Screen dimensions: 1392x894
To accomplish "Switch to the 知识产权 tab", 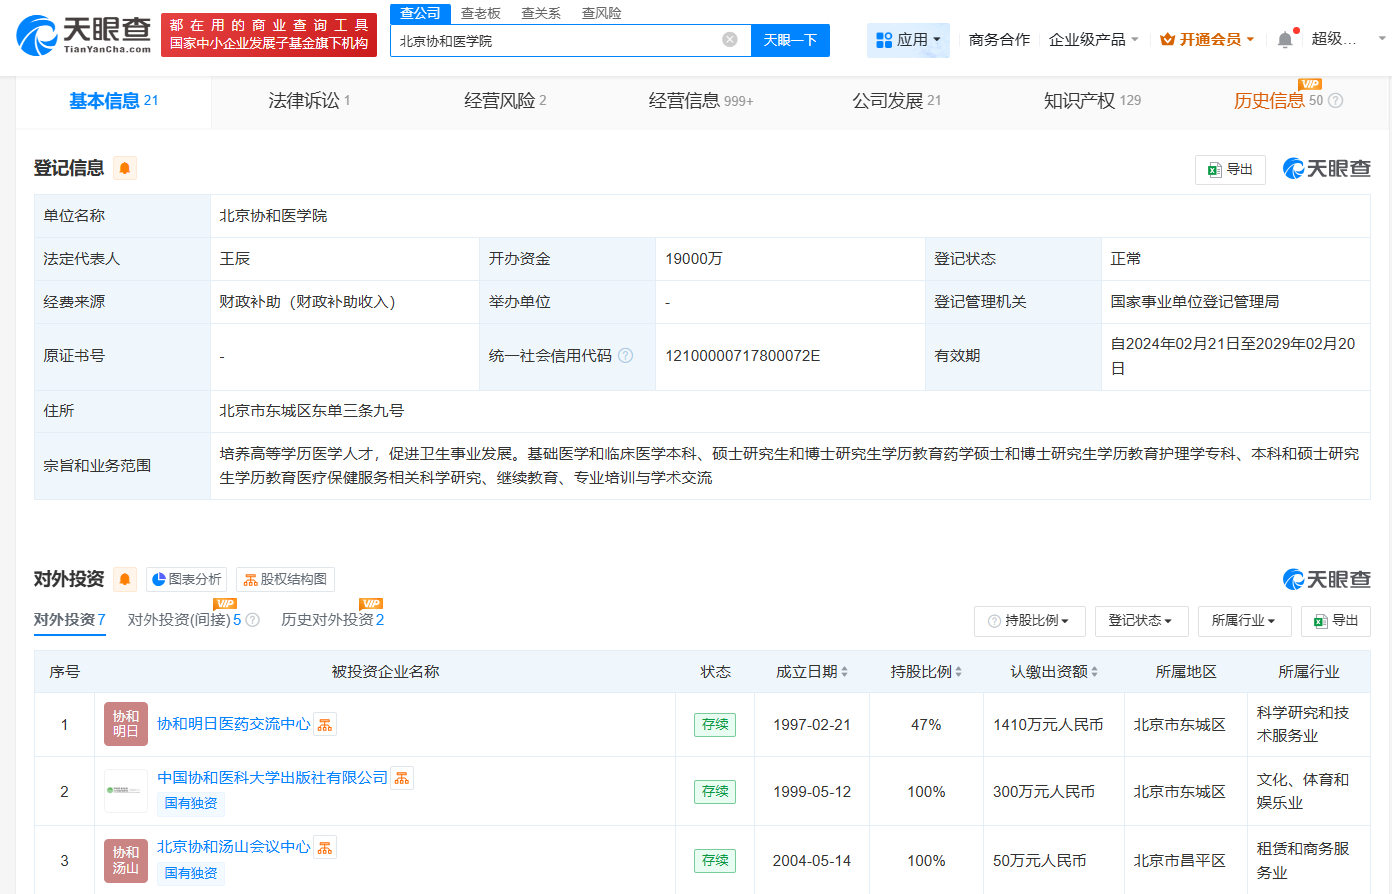I will coord(1091,101).
